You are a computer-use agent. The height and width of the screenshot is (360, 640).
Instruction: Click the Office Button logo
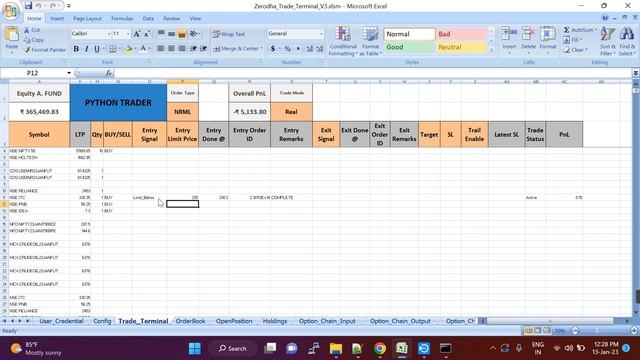click(x=11, y=11)
